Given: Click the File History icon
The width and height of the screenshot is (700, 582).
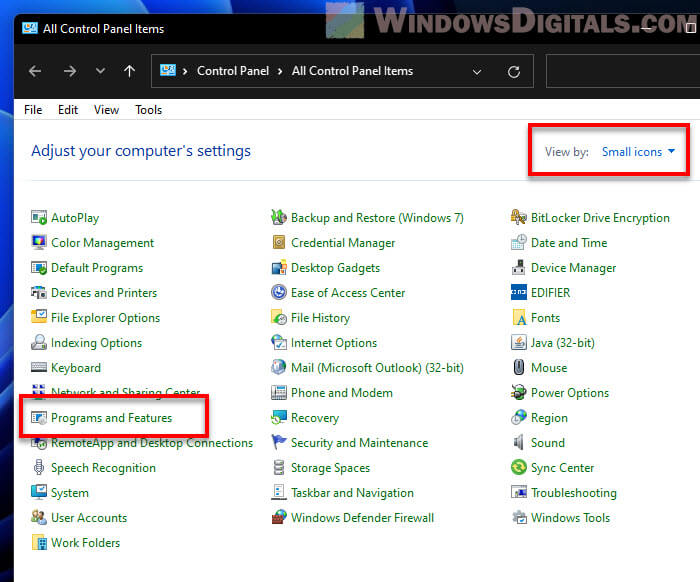Looking at the screenshot, I should pyautogui.click(x=279, y=318).
